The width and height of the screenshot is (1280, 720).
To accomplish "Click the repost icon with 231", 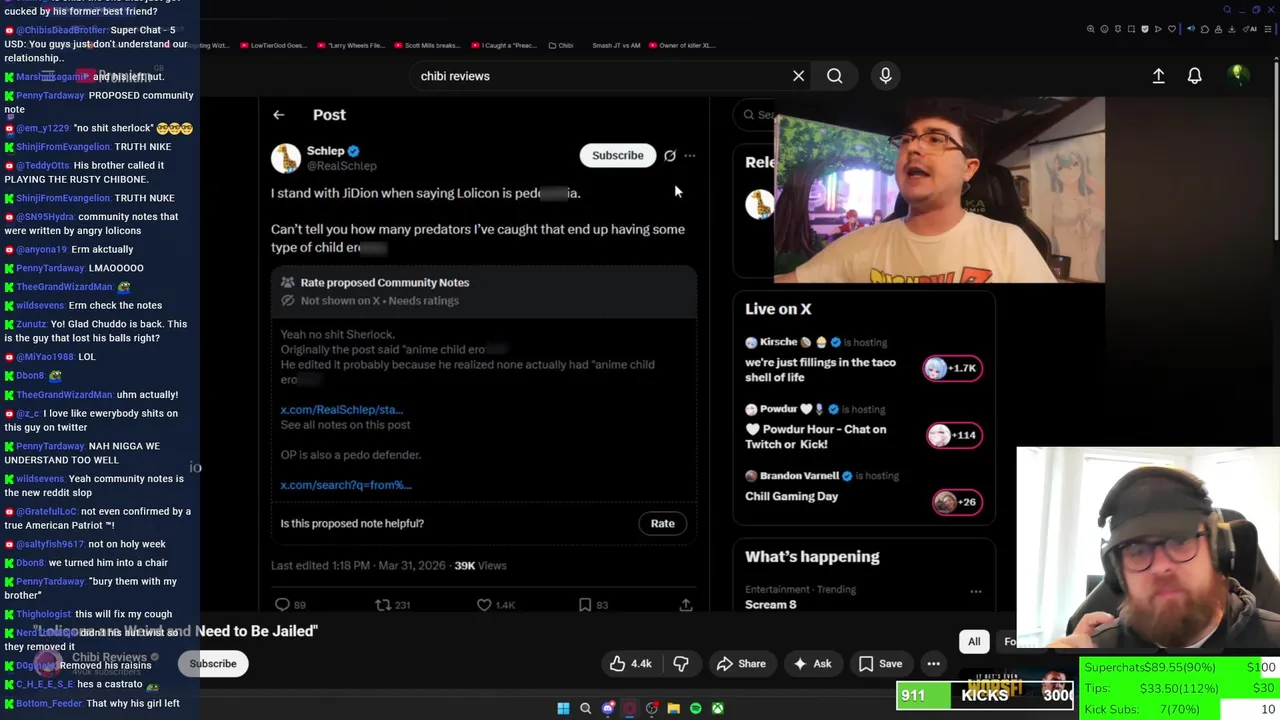I will (382, 605).
